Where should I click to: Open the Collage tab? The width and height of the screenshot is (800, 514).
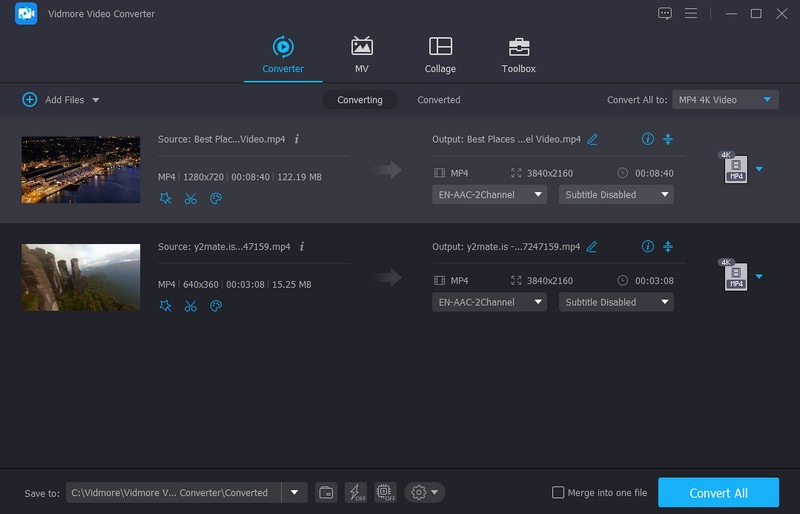(440, 55)
